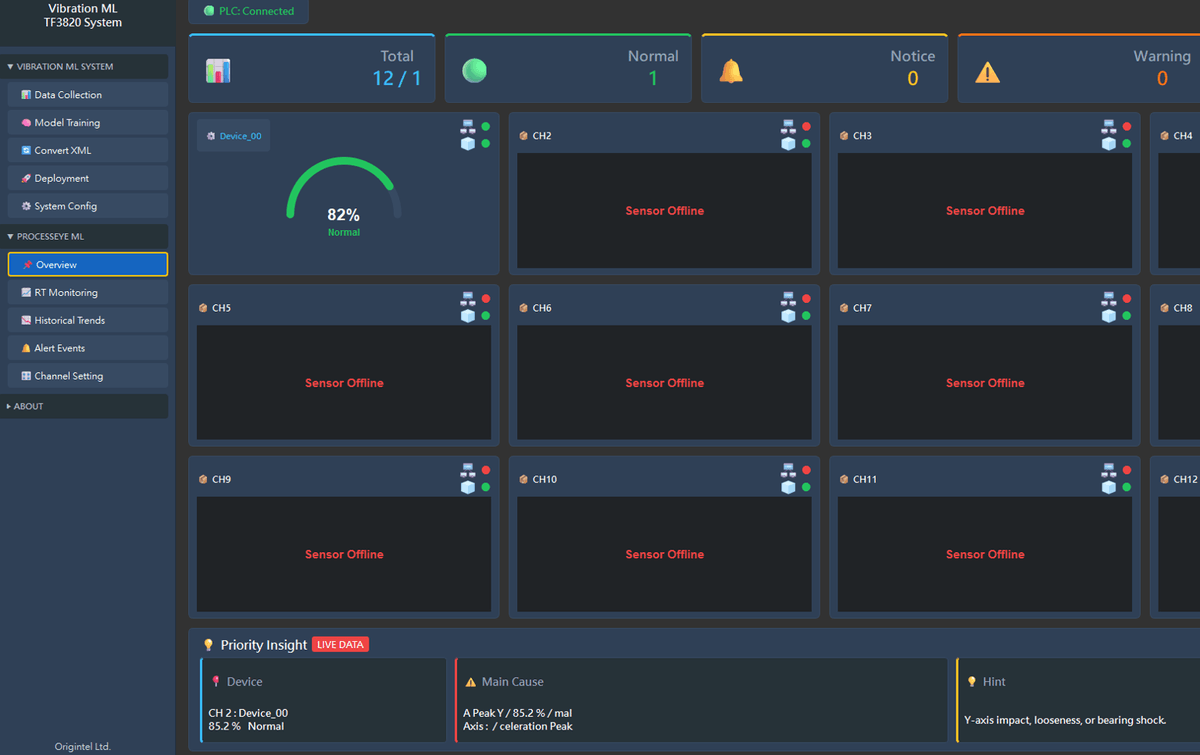Click the Priority Insight light bulb icon
The image size is (1200, 755).
coord(208,645)
